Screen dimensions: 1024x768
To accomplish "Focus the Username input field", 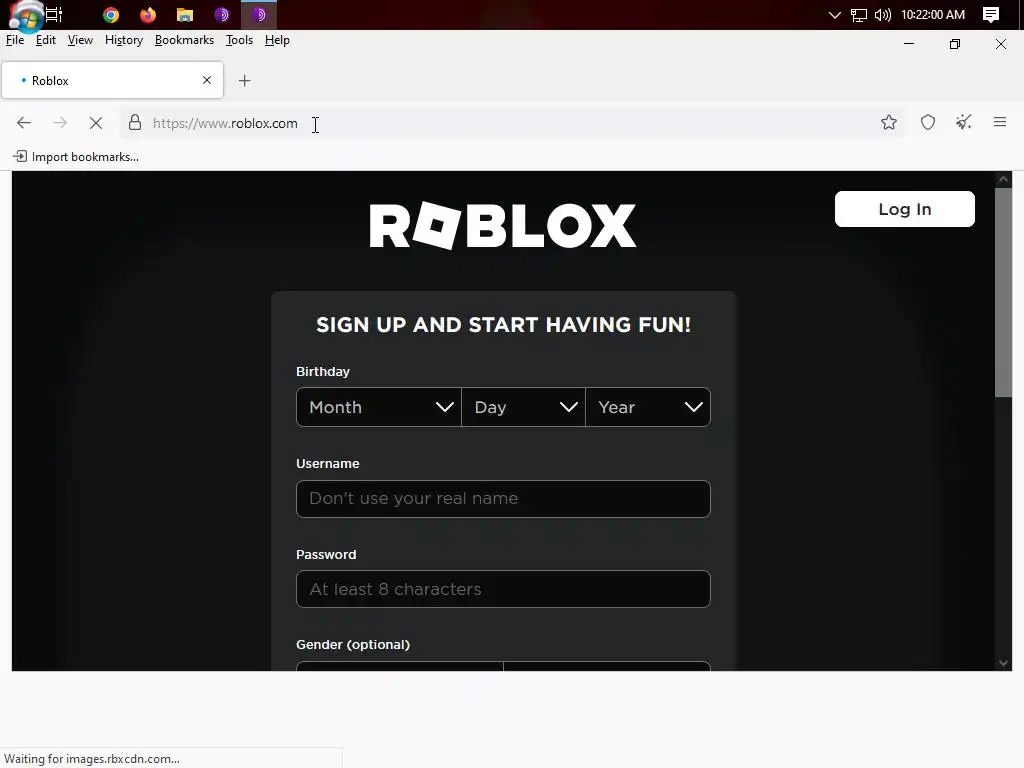I will 503,499.
